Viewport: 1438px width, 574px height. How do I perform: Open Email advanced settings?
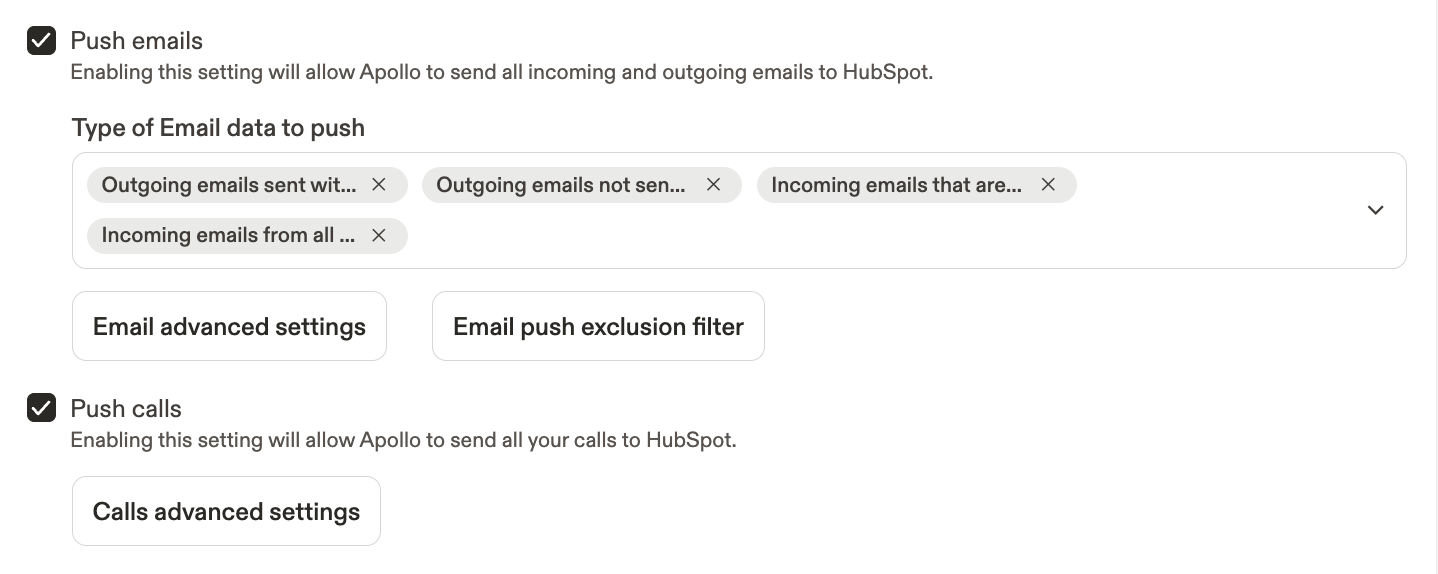pyautogui.click(x=229, y=326)
